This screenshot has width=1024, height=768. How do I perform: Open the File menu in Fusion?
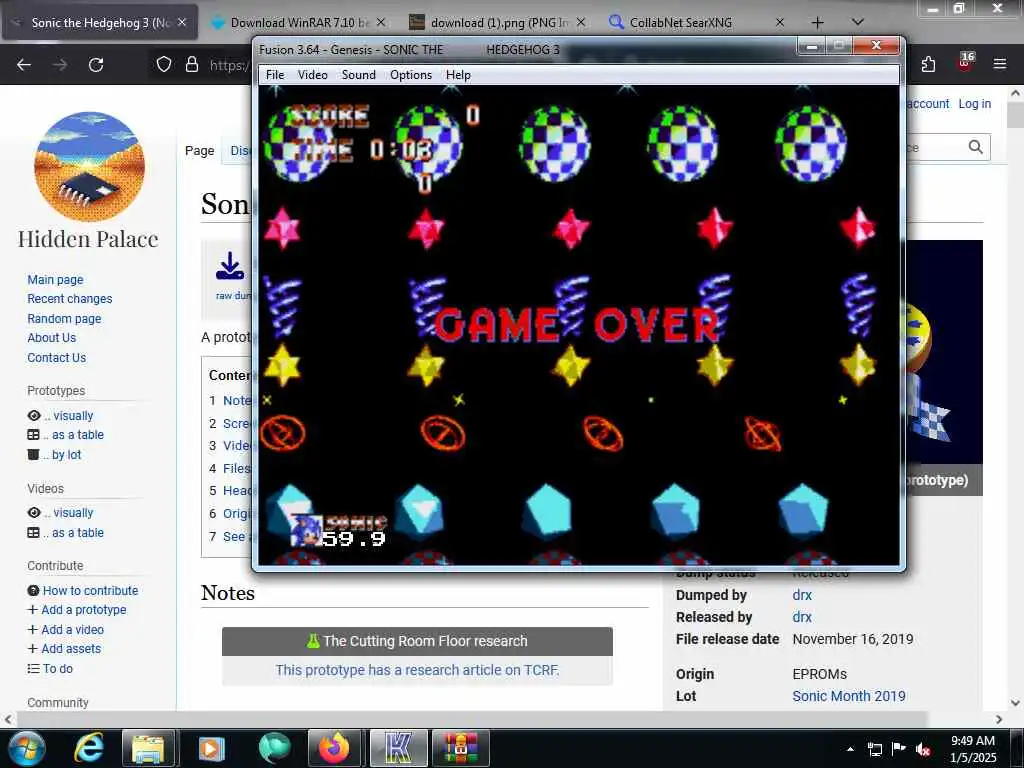point(275,75)
